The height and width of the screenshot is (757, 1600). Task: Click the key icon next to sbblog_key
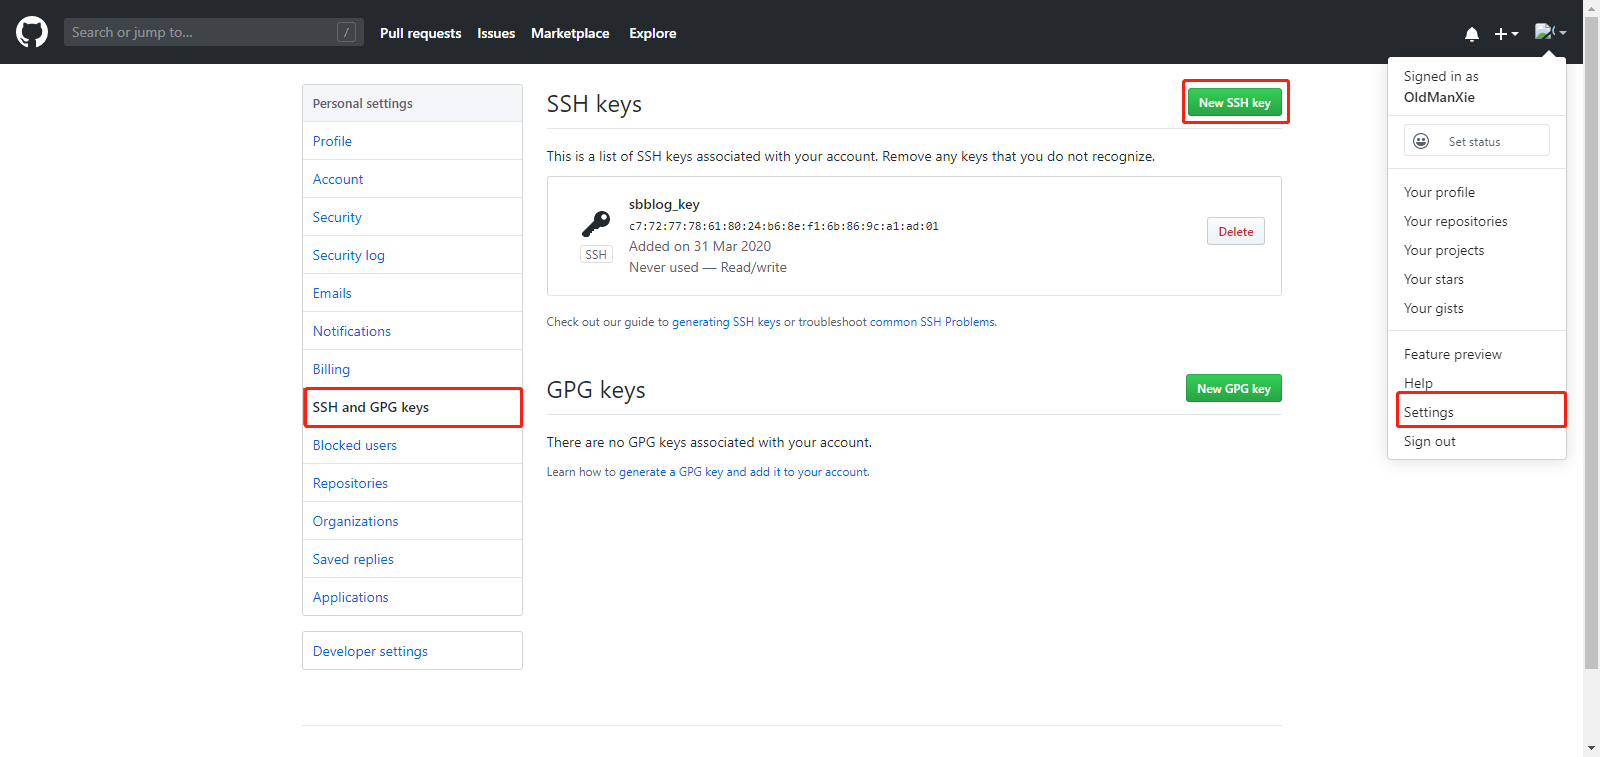click(x=596, y=223)
